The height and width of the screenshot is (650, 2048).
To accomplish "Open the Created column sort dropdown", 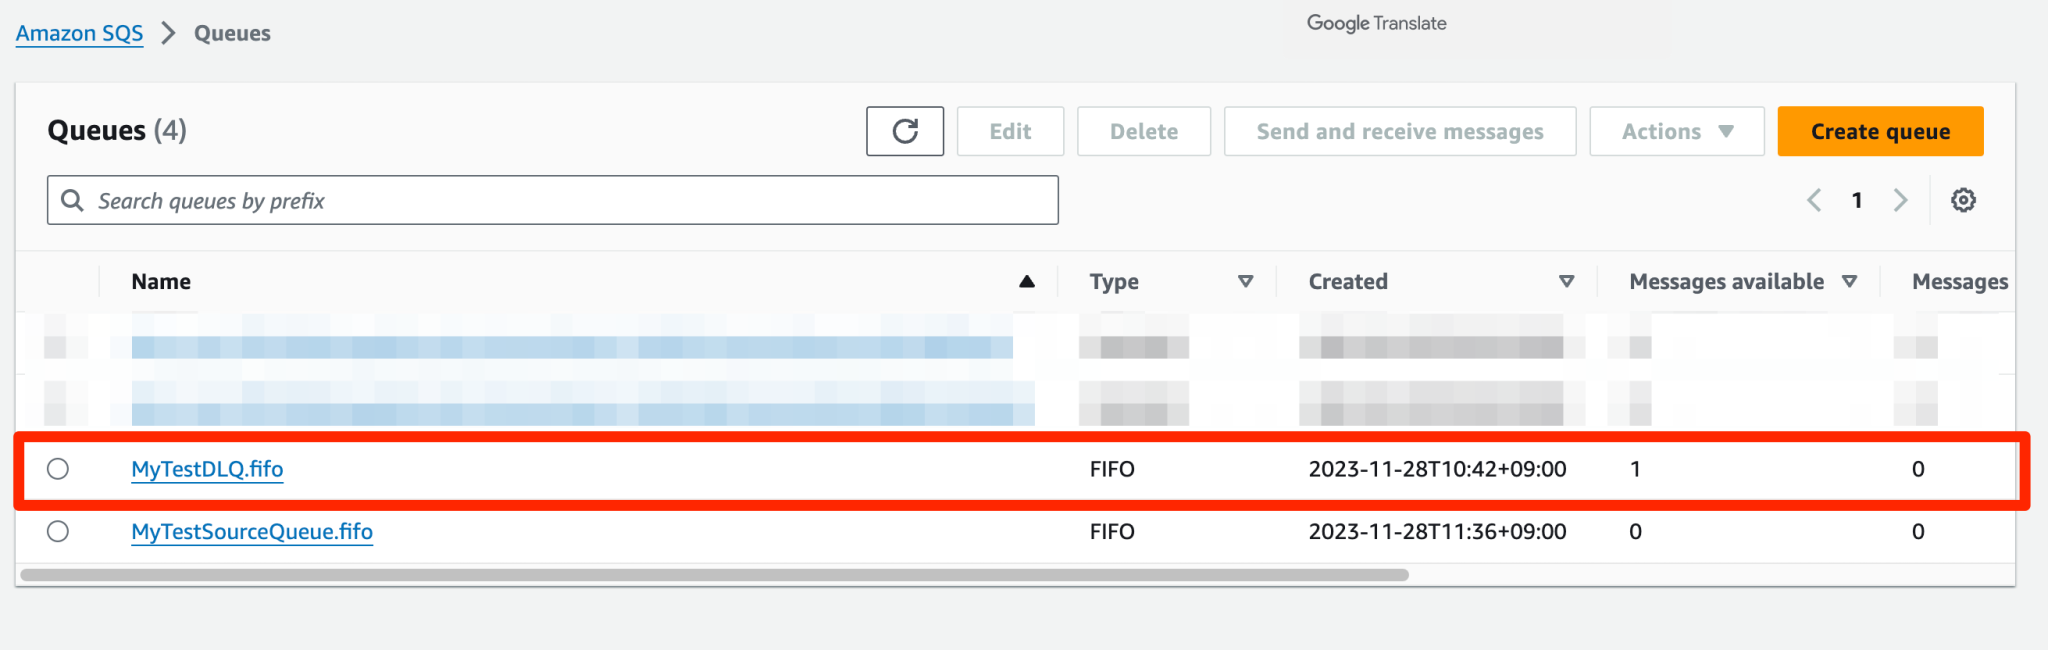I will pos(1567,281).
